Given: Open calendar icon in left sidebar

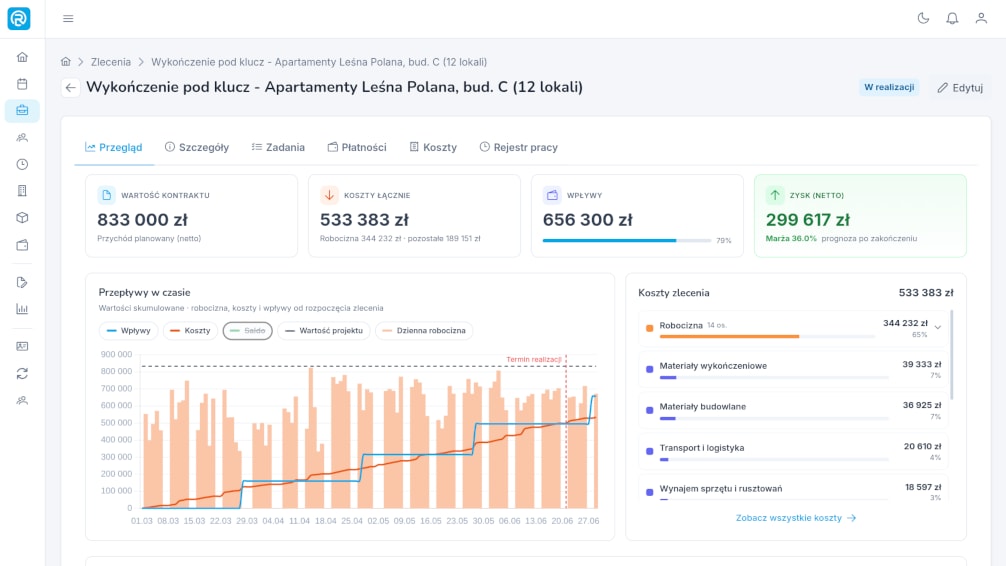Looking at the screenshot, I should (22, 84).
